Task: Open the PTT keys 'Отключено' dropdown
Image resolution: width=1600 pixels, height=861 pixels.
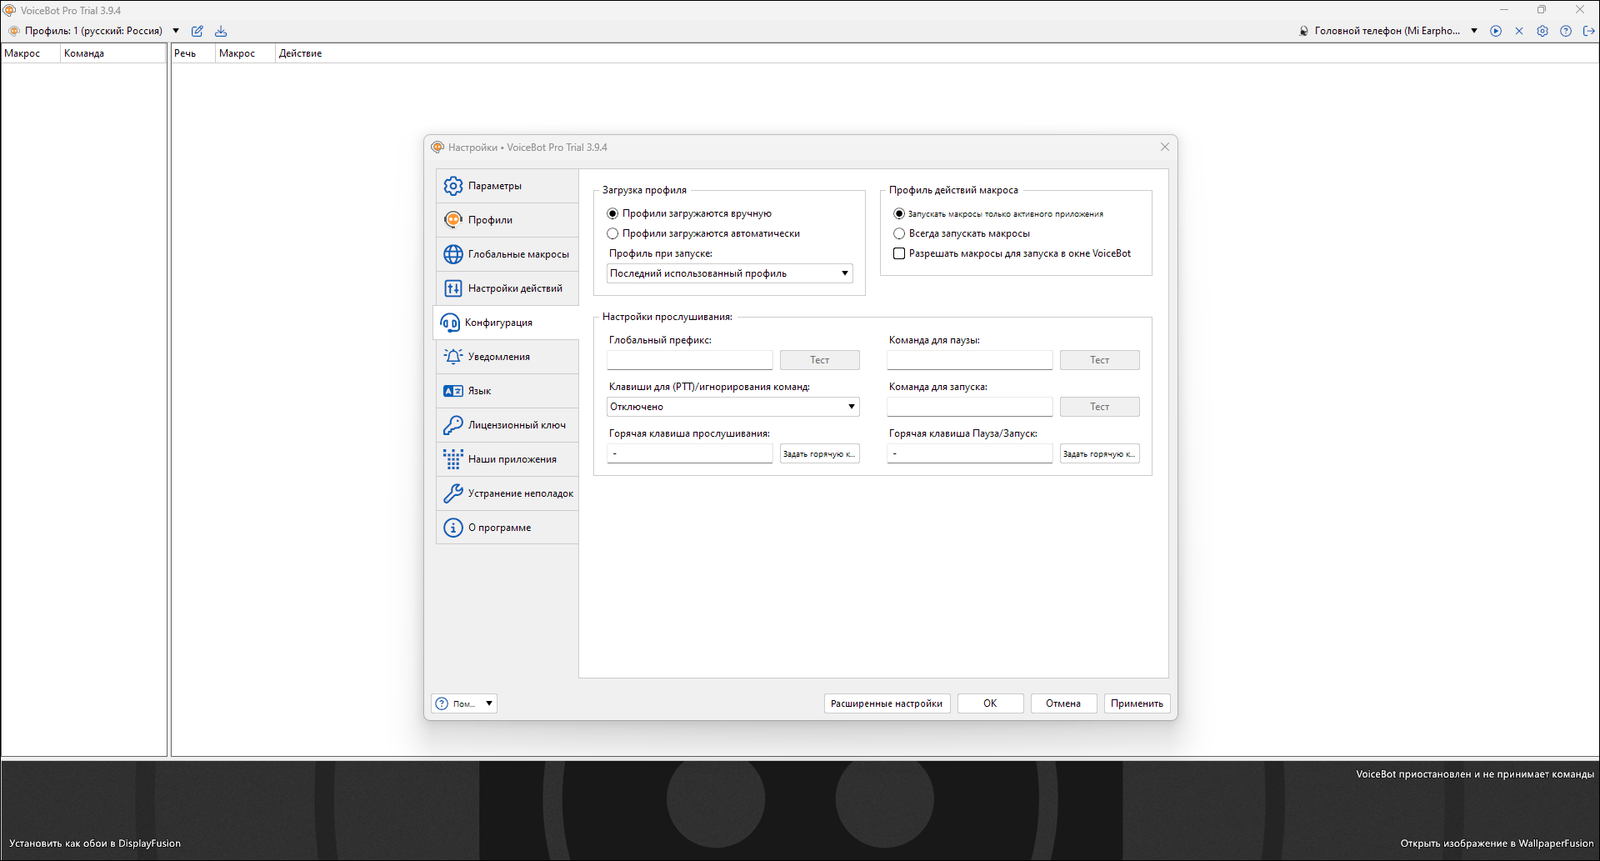Action: [x=733, y=407]
